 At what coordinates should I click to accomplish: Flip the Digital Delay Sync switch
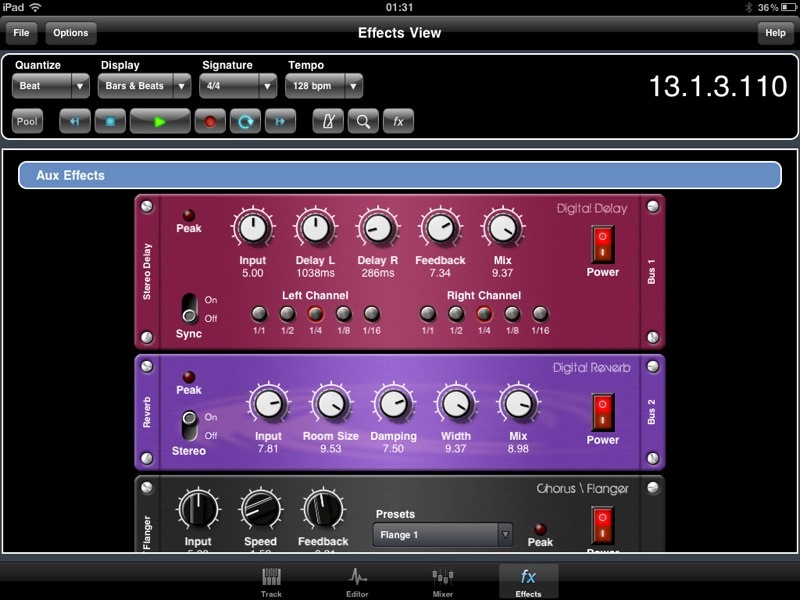[189, 309]
